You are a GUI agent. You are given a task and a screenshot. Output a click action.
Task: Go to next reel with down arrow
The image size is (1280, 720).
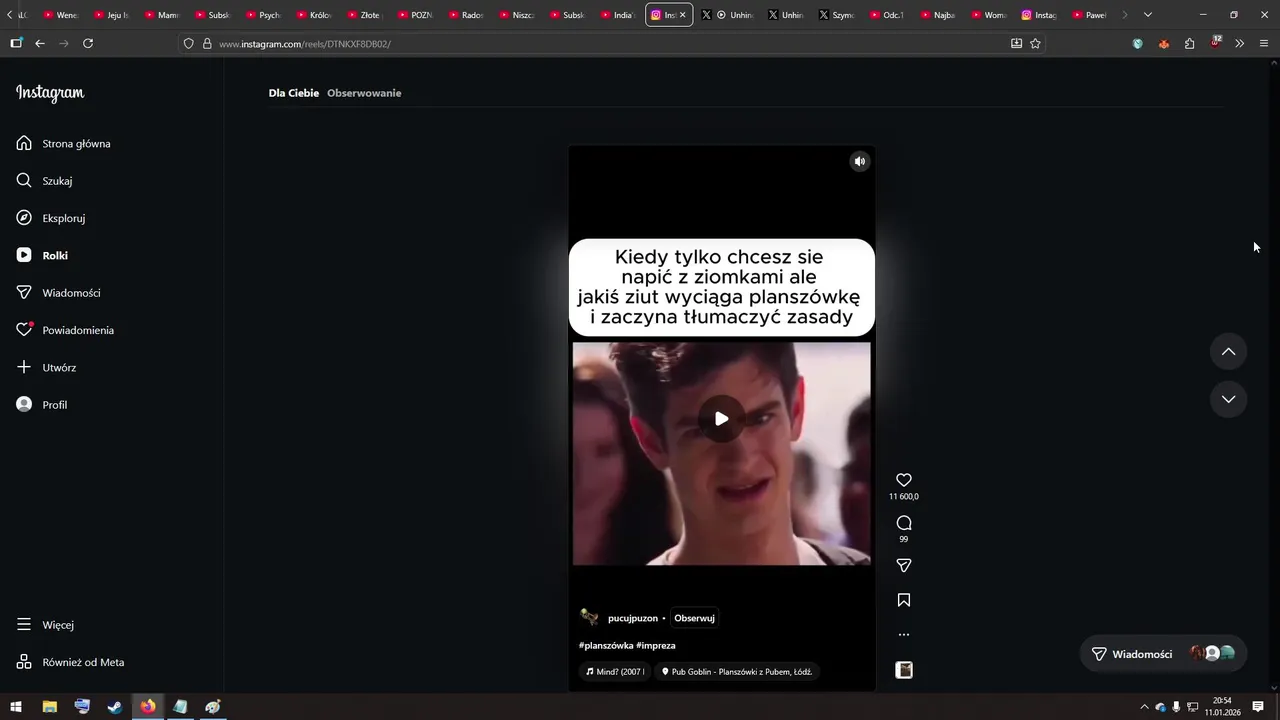[x=1228, y=399]
